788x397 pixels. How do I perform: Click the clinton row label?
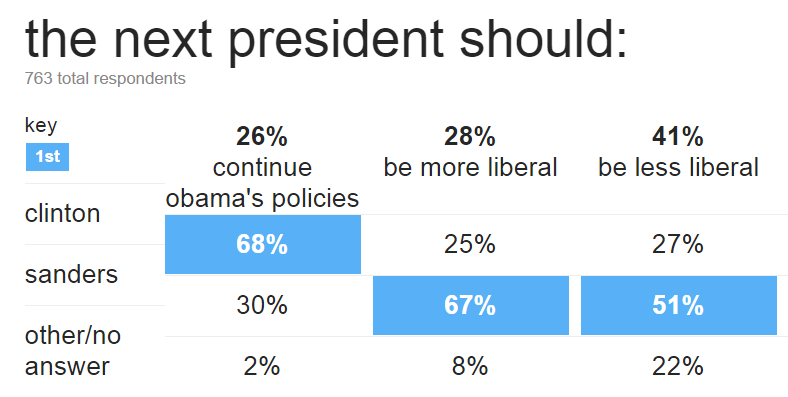tap(62, 214)
